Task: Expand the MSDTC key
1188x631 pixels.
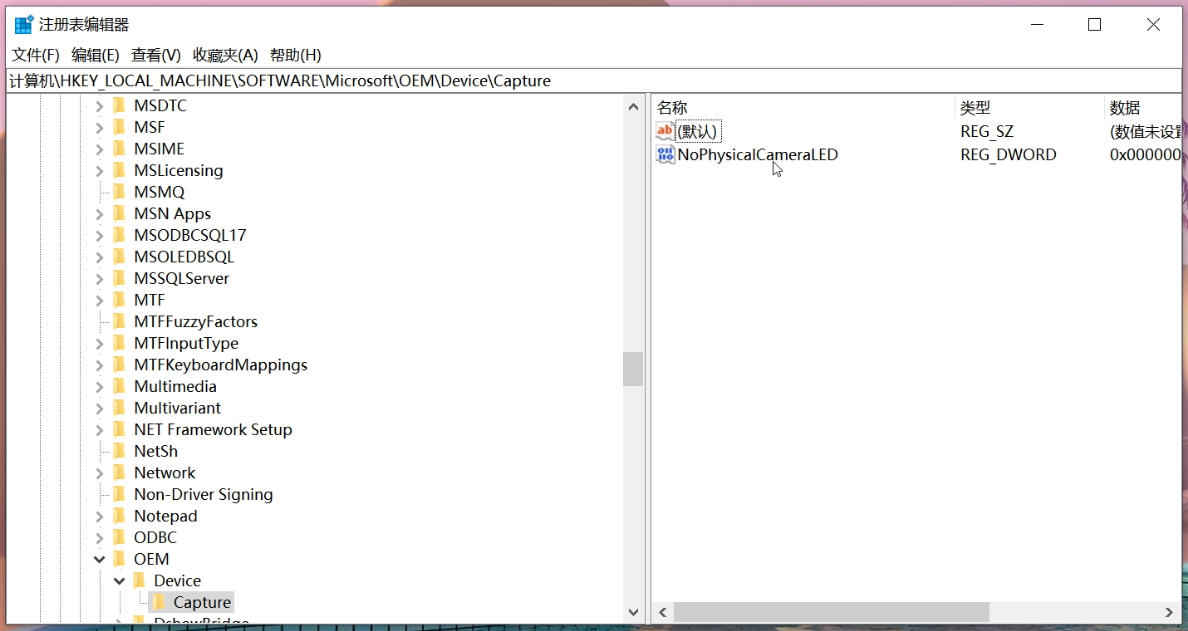Action: pos(99,106)
